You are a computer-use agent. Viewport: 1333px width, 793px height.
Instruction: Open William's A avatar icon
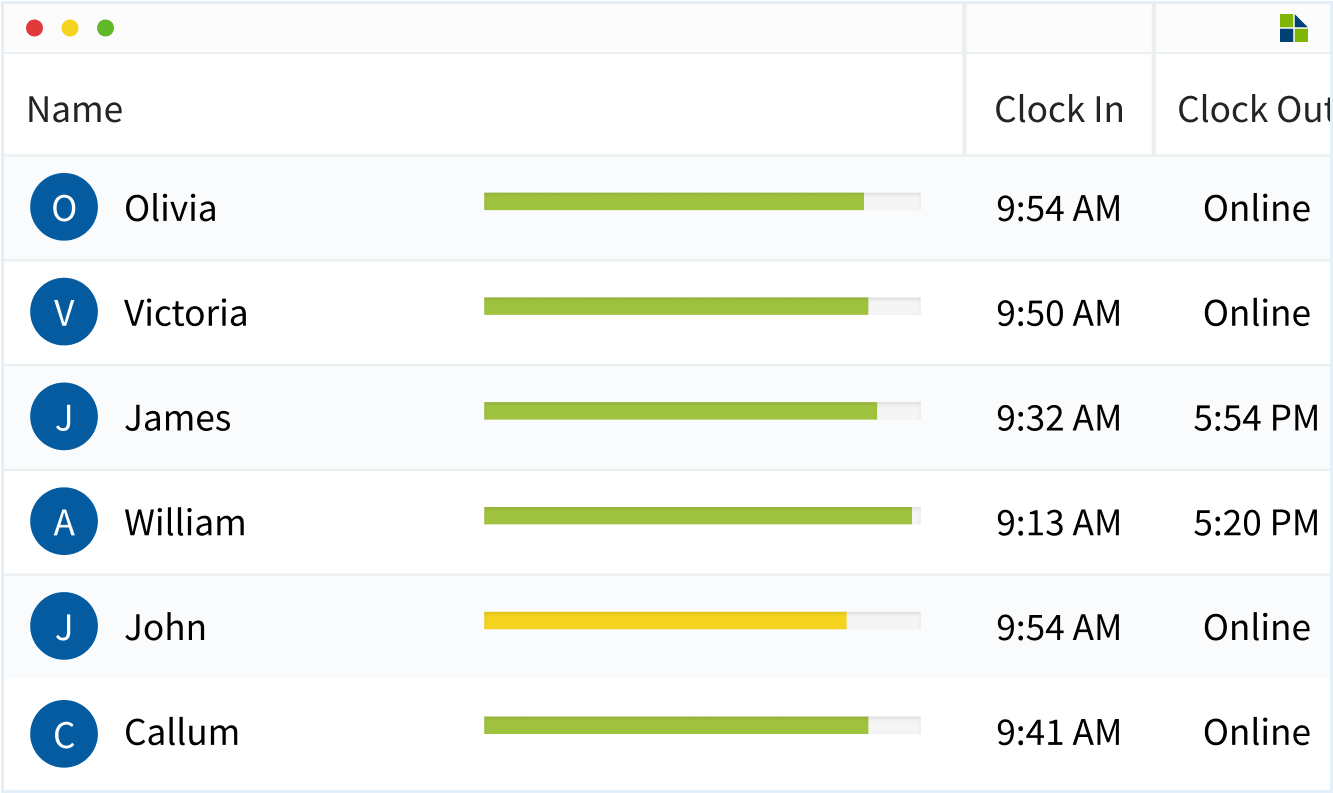[64, 522]
